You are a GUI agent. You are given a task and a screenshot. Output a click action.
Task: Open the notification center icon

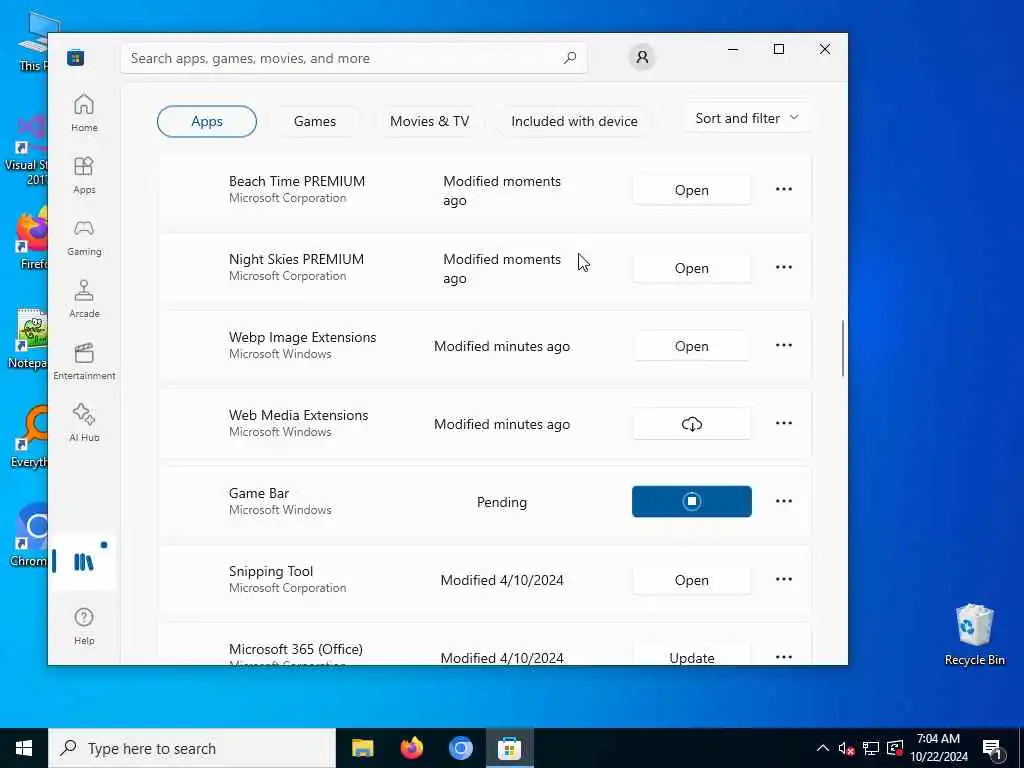coord(992,749)
